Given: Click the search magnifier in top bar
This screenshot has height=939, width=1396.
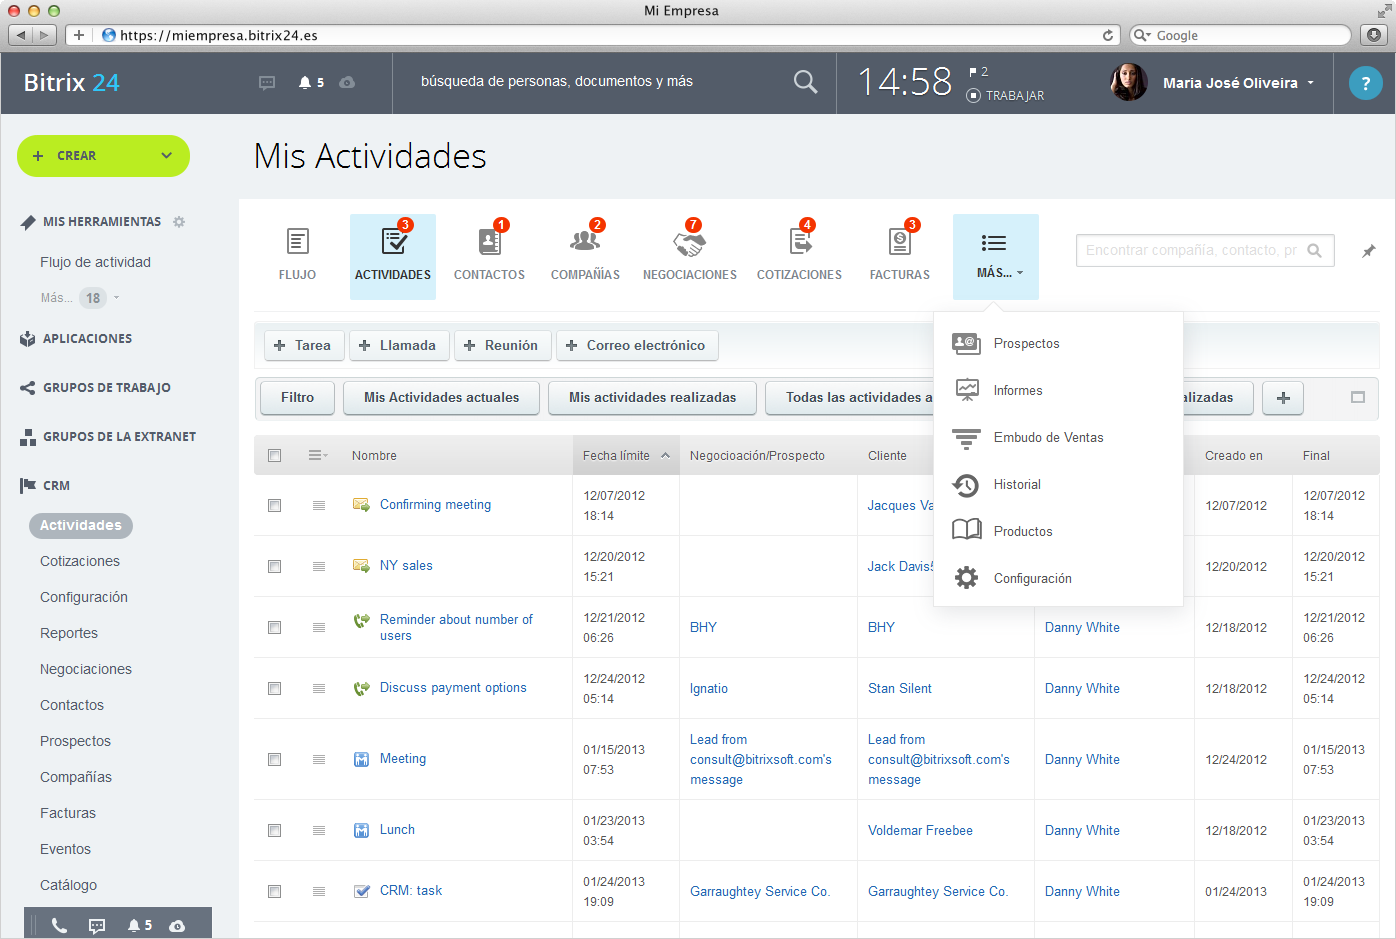Looking at the screenshot, I should pyautogui.click(x=805, y=82).
